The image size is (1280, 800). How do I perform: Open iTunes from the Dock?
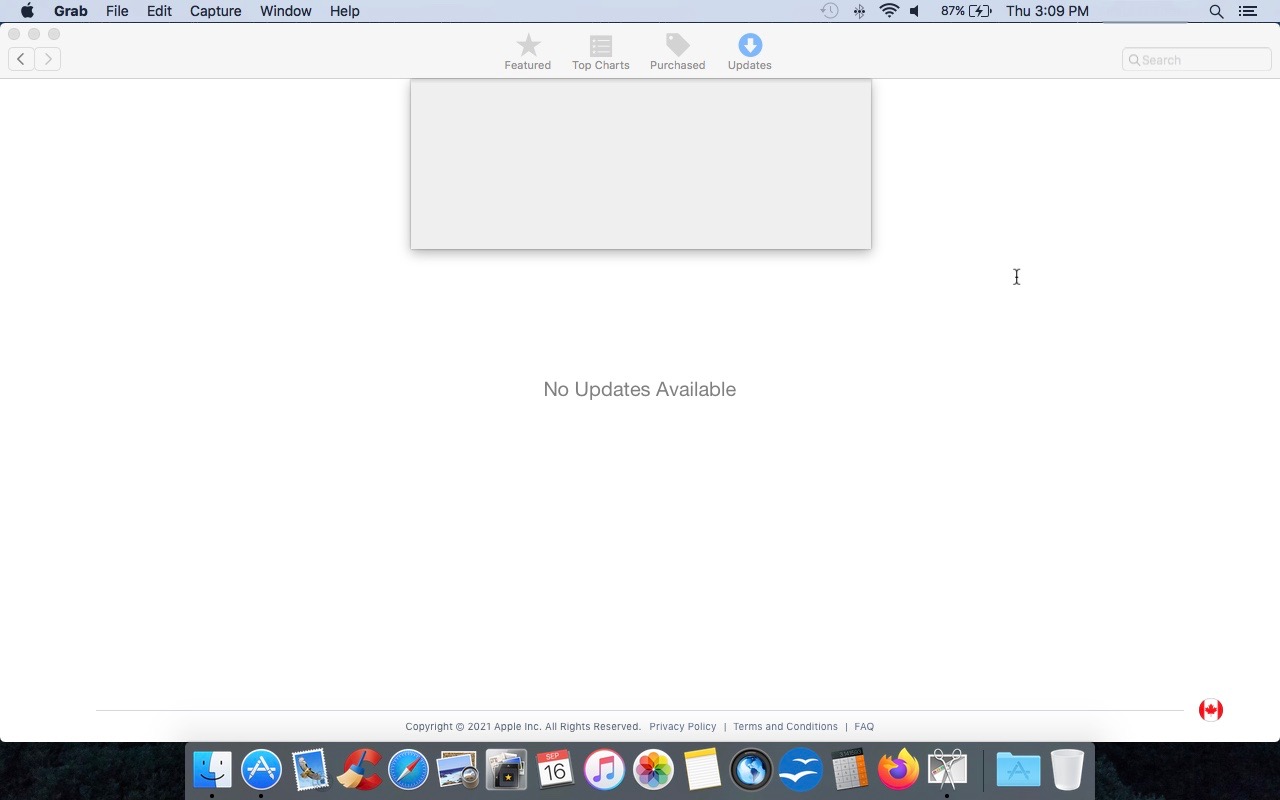pos(604,770)
